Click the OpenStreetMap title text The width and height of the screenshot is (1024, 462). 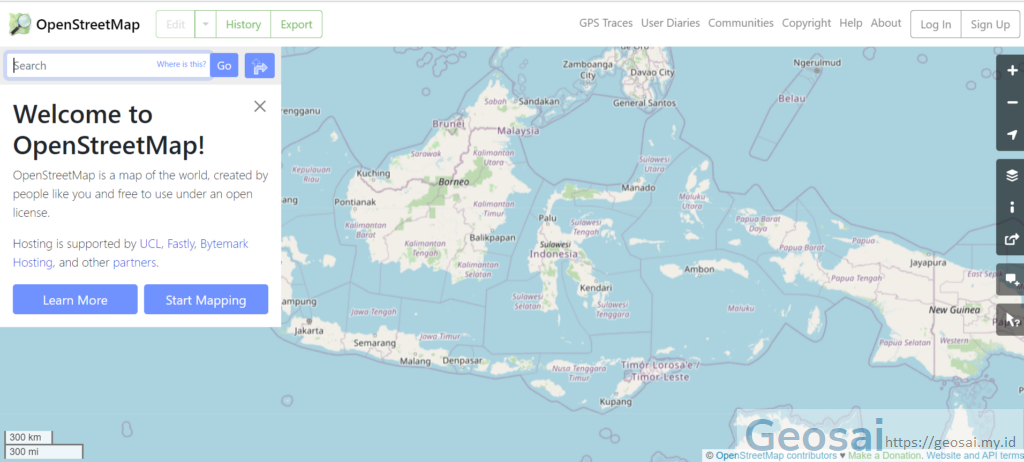click(x=88, y=25)
